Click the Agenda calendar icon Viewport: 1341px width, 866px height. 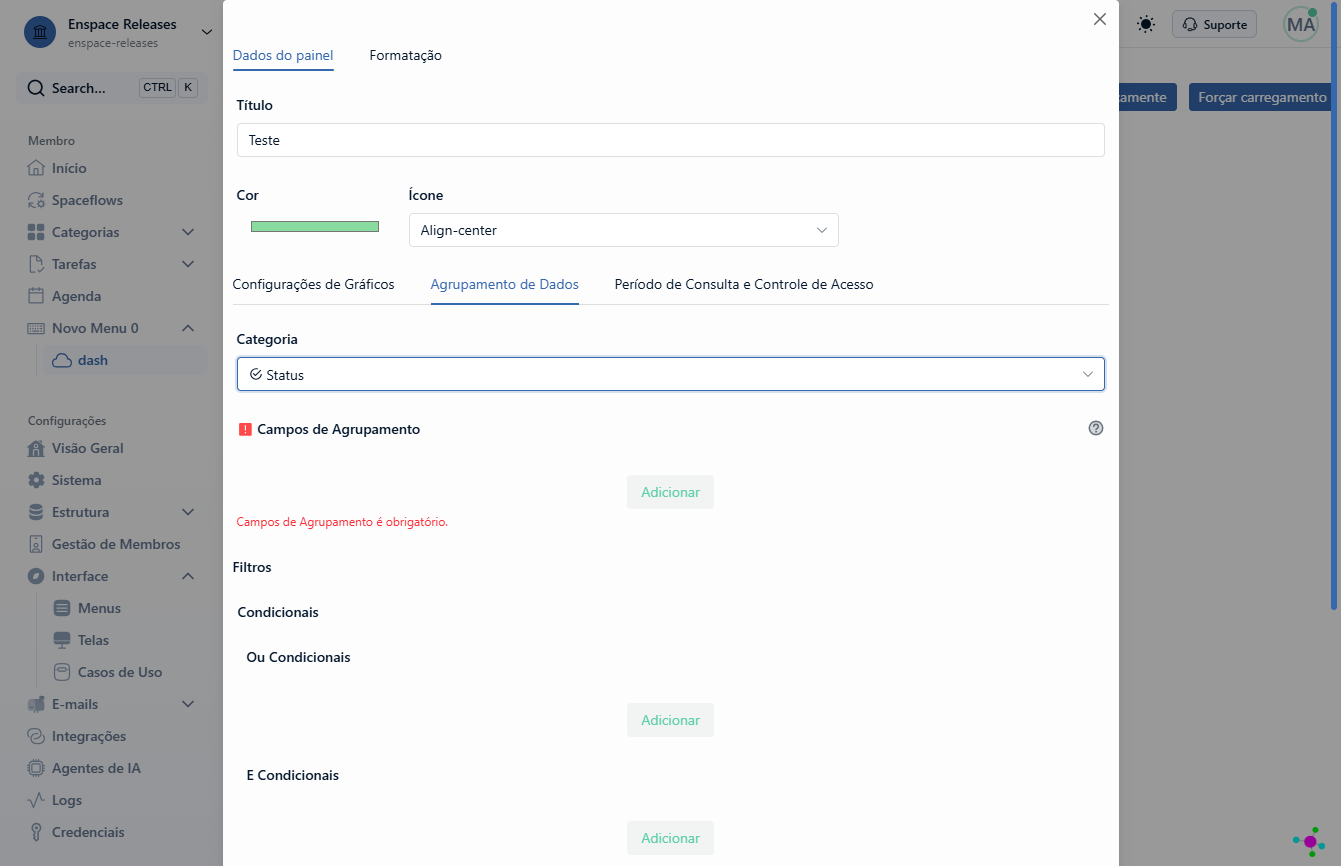click(x=36, y=296)
